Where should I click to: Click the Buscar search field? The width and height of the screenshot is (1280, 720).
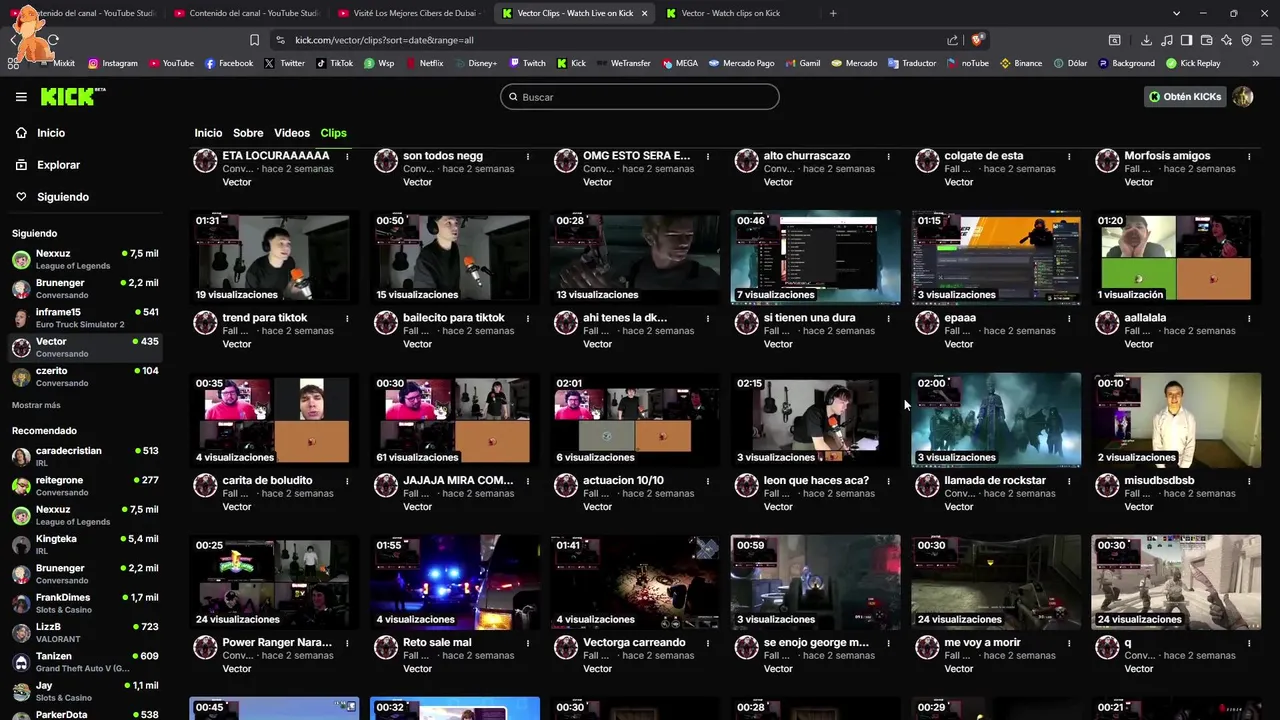click(x=640, y=97)
